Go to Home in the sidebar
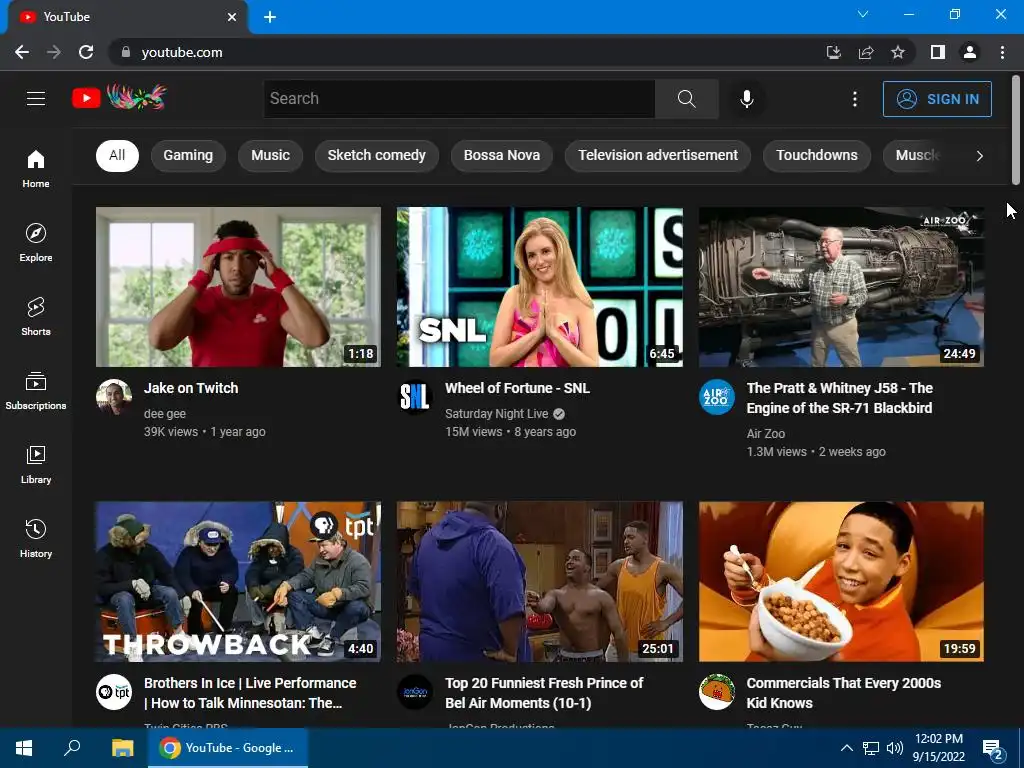 [36, 169]
